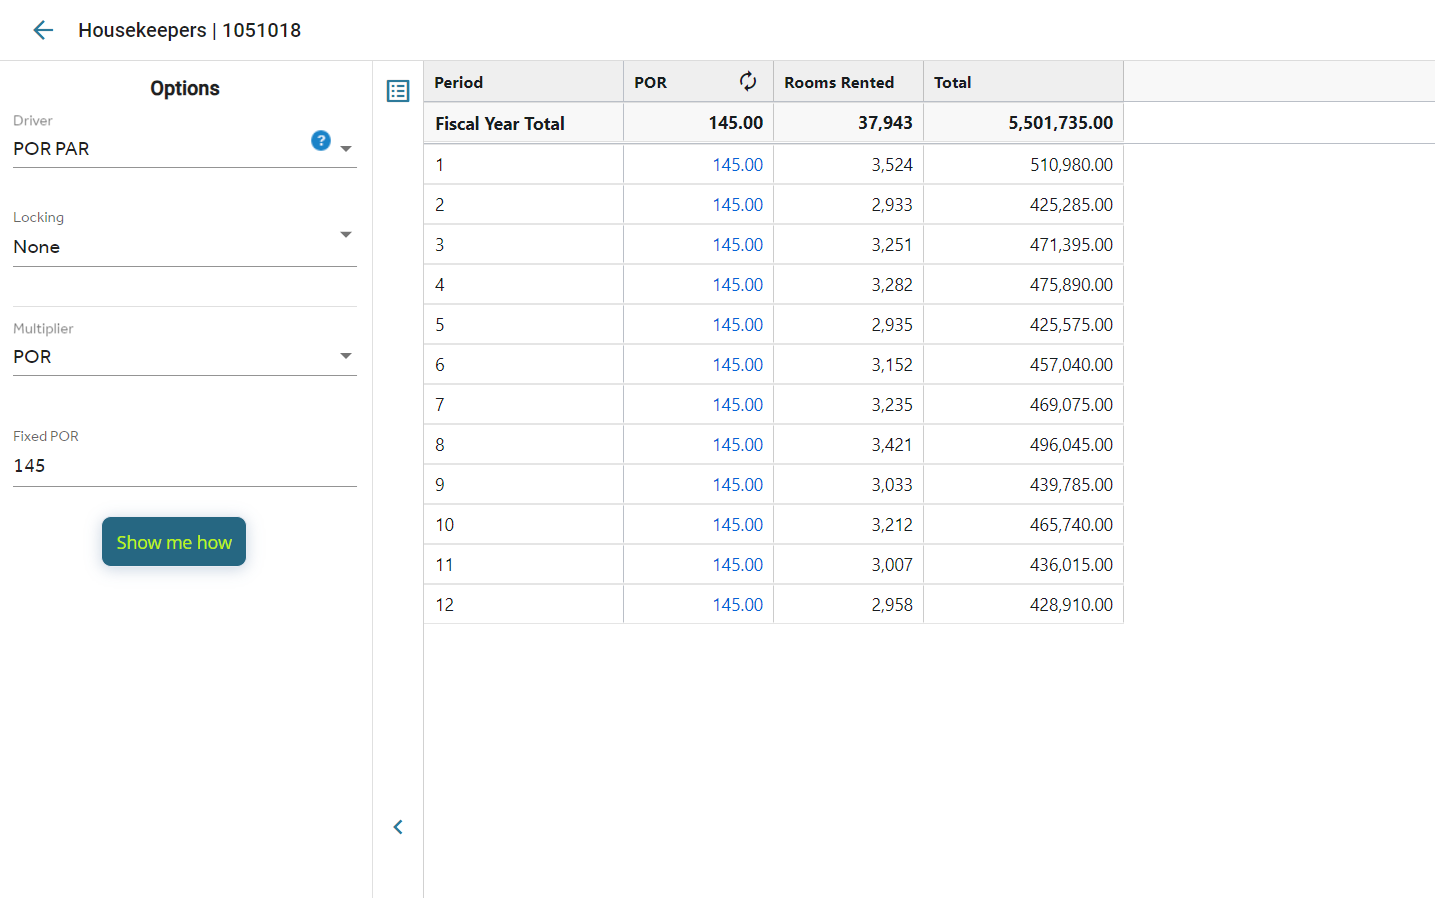Click the back arrow next to Housekeepers
1435x898 pixels.
click(x=43, y=30)
